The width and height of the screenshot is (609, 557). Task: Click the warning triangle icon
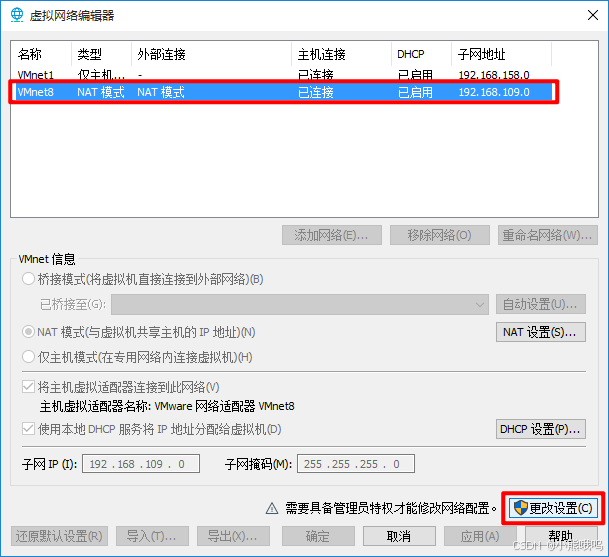tap(272, 508)
